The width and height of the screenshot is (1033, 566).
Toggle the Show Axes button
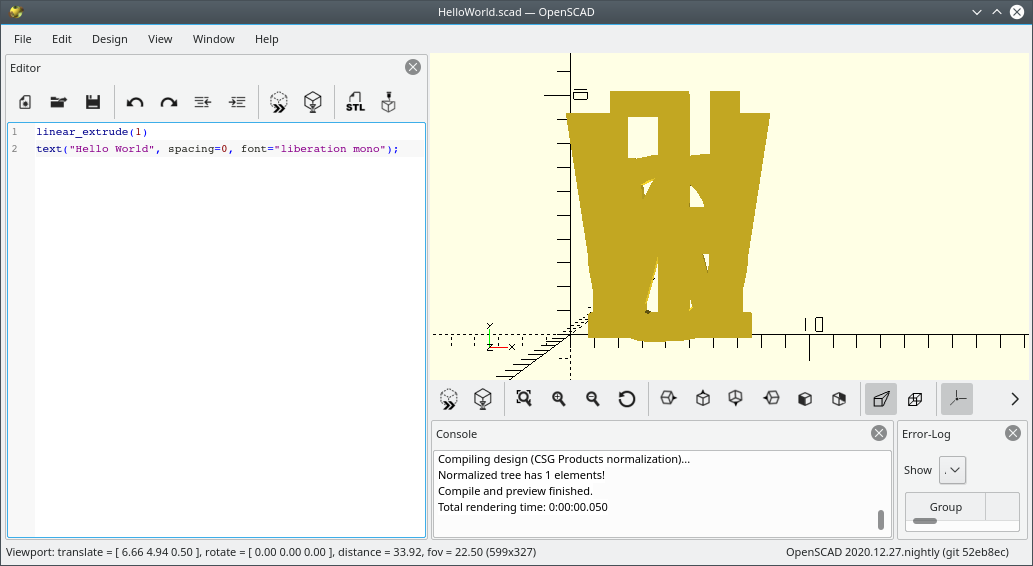957,399
